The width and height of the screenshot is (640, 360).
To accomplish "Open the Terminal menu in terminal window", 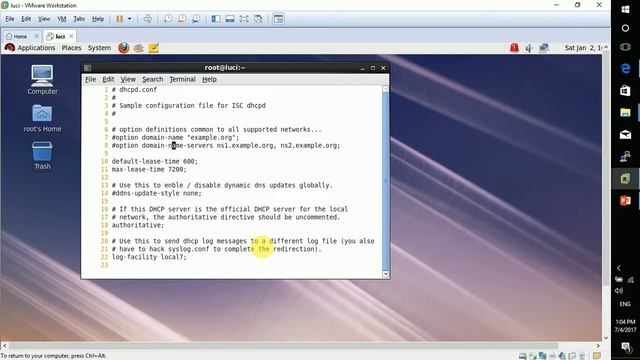I will (x=182, y=79).
